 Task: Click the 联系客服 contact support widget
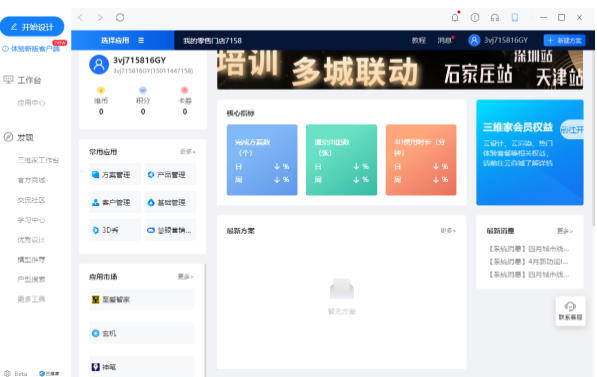(570, 311)
